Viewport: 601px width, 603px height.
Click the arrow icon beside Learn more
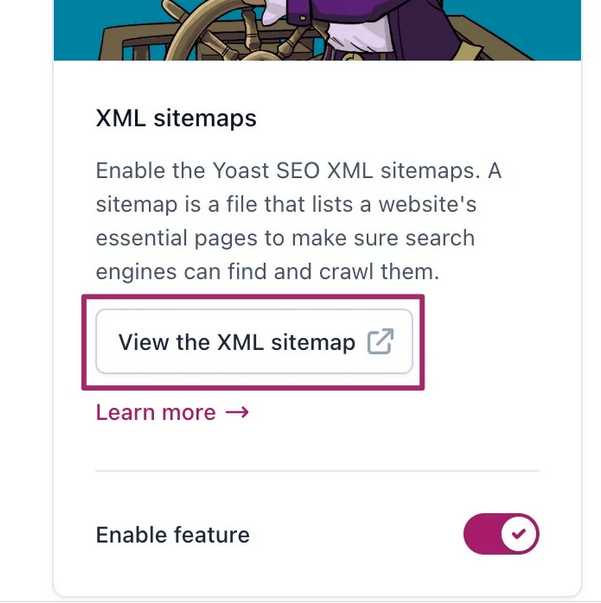tap(237, 412)
